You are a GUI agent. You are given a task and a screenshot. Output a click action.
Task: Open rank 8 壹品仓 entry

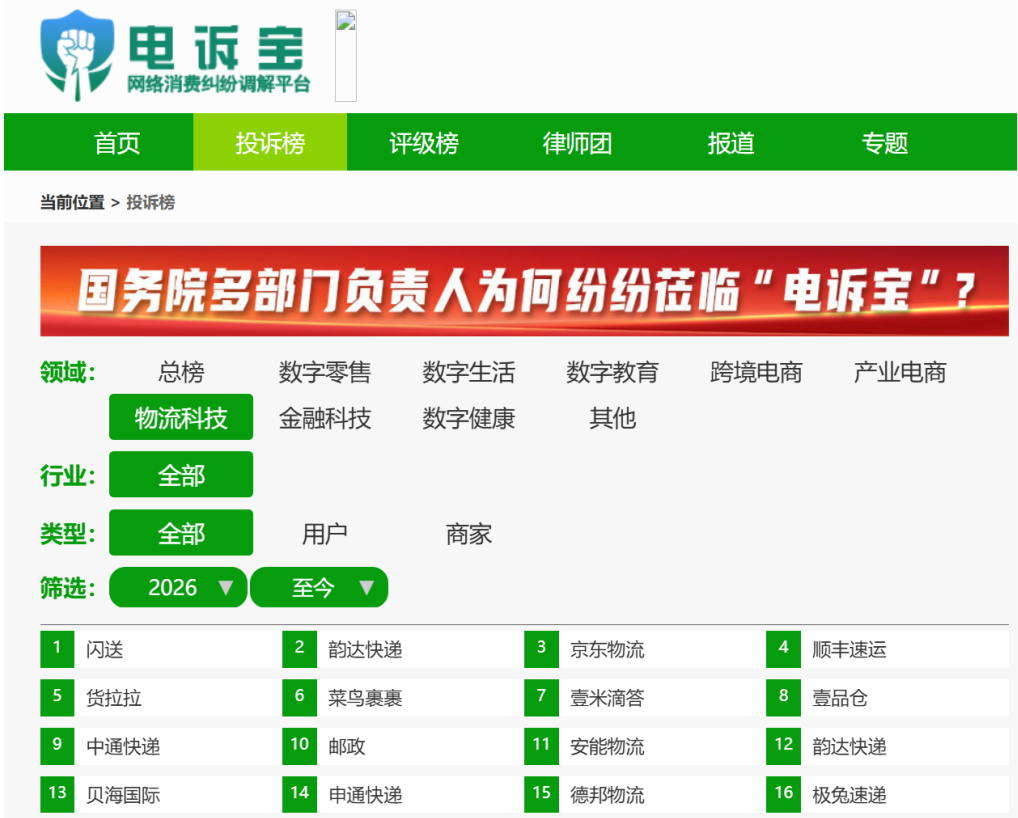(888, 698)
